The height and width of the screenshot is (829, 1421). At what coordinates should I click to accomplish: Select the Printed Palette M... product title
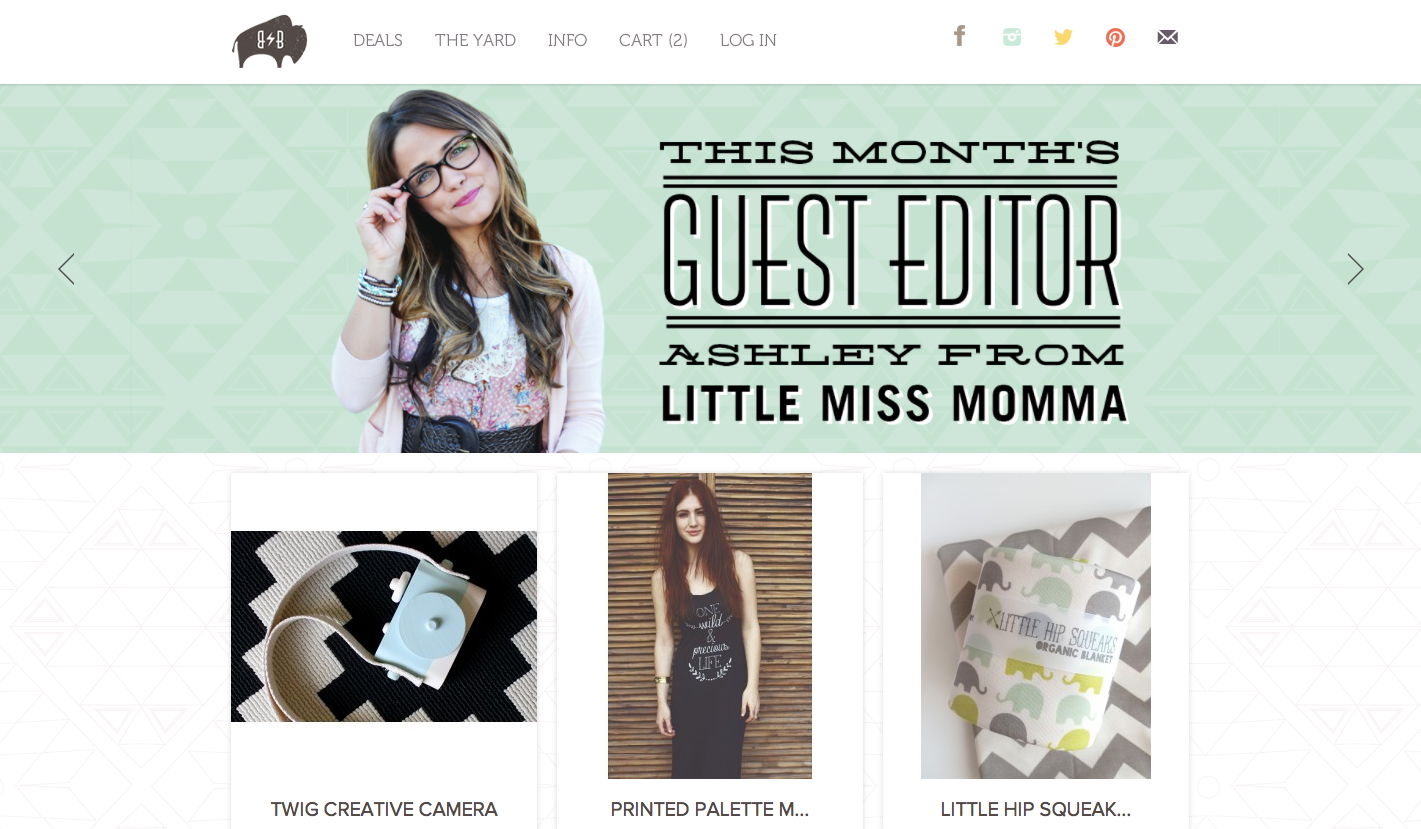click(x=710, y=810)
